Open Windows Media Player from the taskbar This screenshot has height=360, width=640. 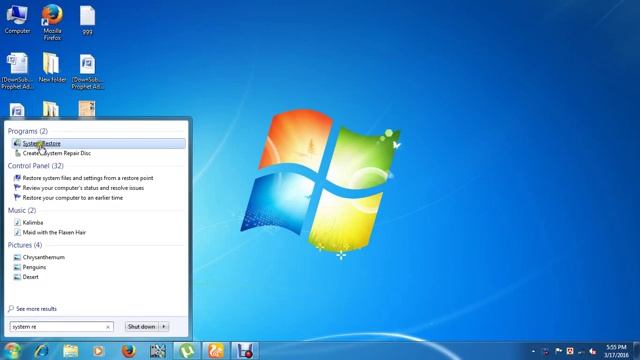(x=98, y=351)
